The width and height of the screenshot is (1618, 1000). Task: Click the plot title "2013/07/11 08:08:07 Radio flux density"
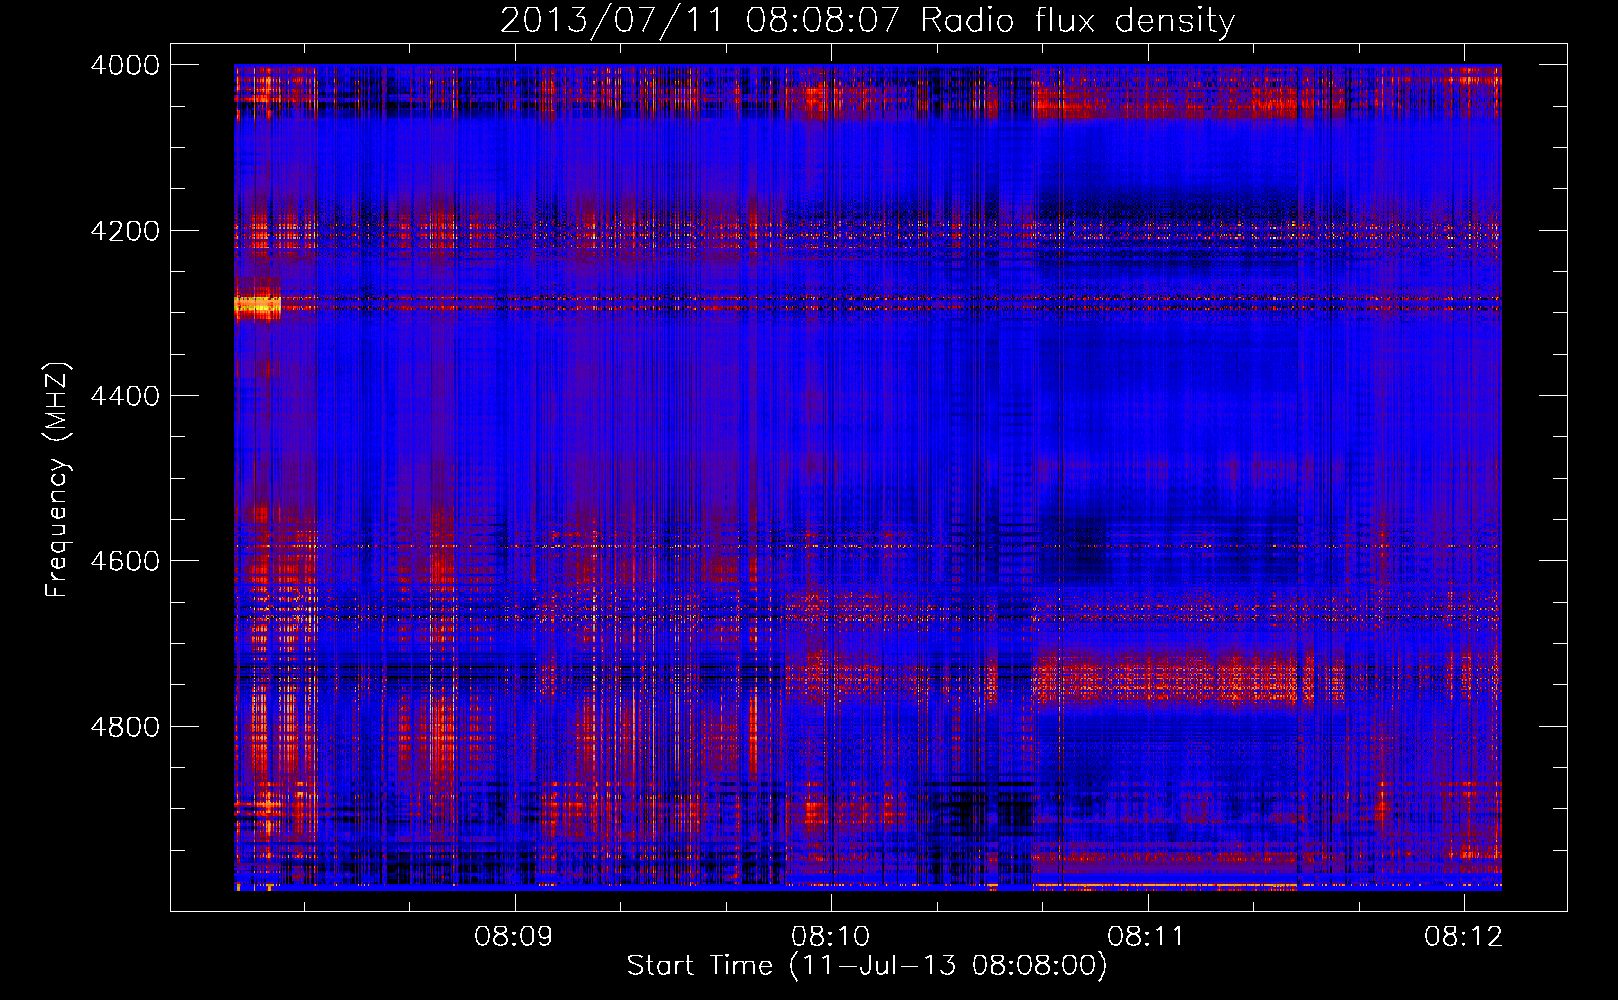click(867, 20)
